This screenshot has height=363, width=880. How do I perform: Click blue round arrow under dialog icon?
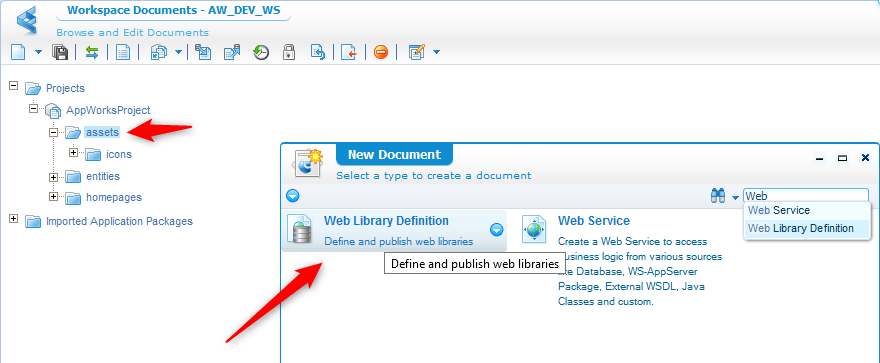[292, 196]
